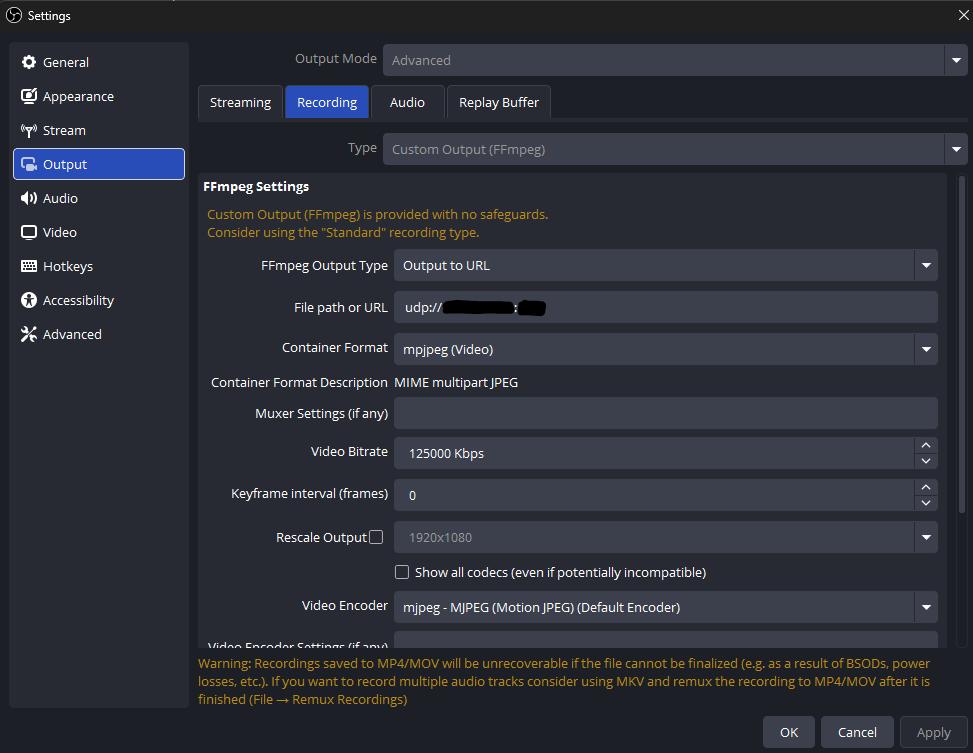Click the Hotkeys keyboard icon
973x753 pixels.
[x=29, y=266]
